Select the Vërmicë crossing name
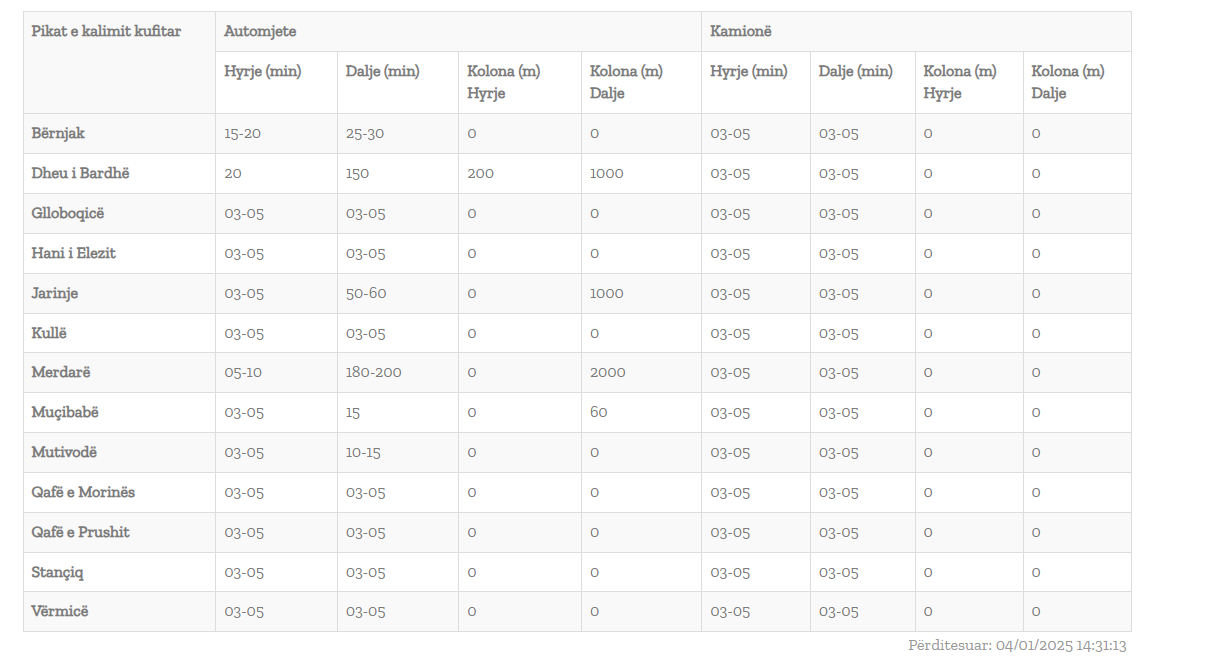The width and height of the screenshot is (1206, 659). [60, 611]
